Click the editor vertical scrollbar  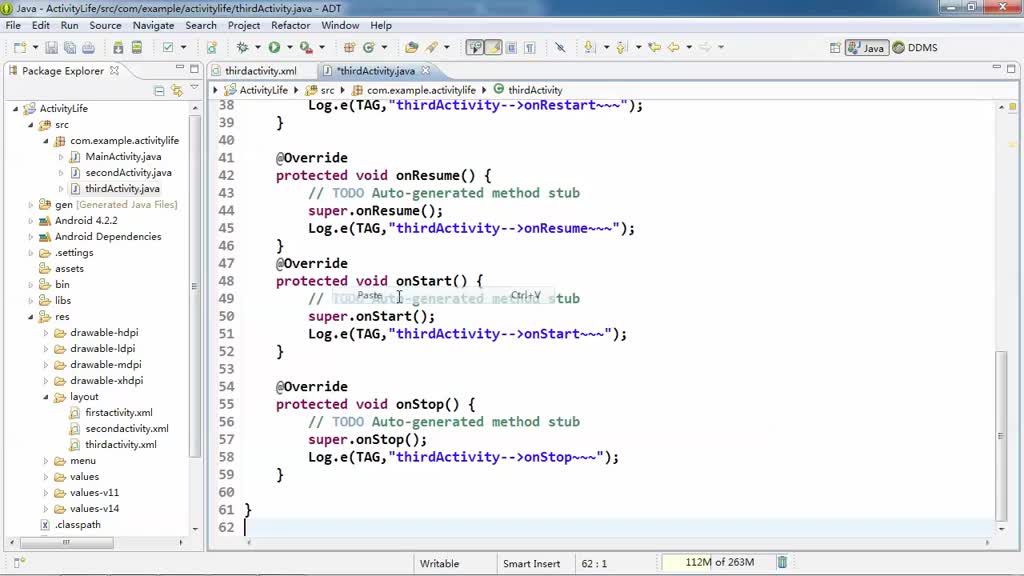[x=1001, y=434]
